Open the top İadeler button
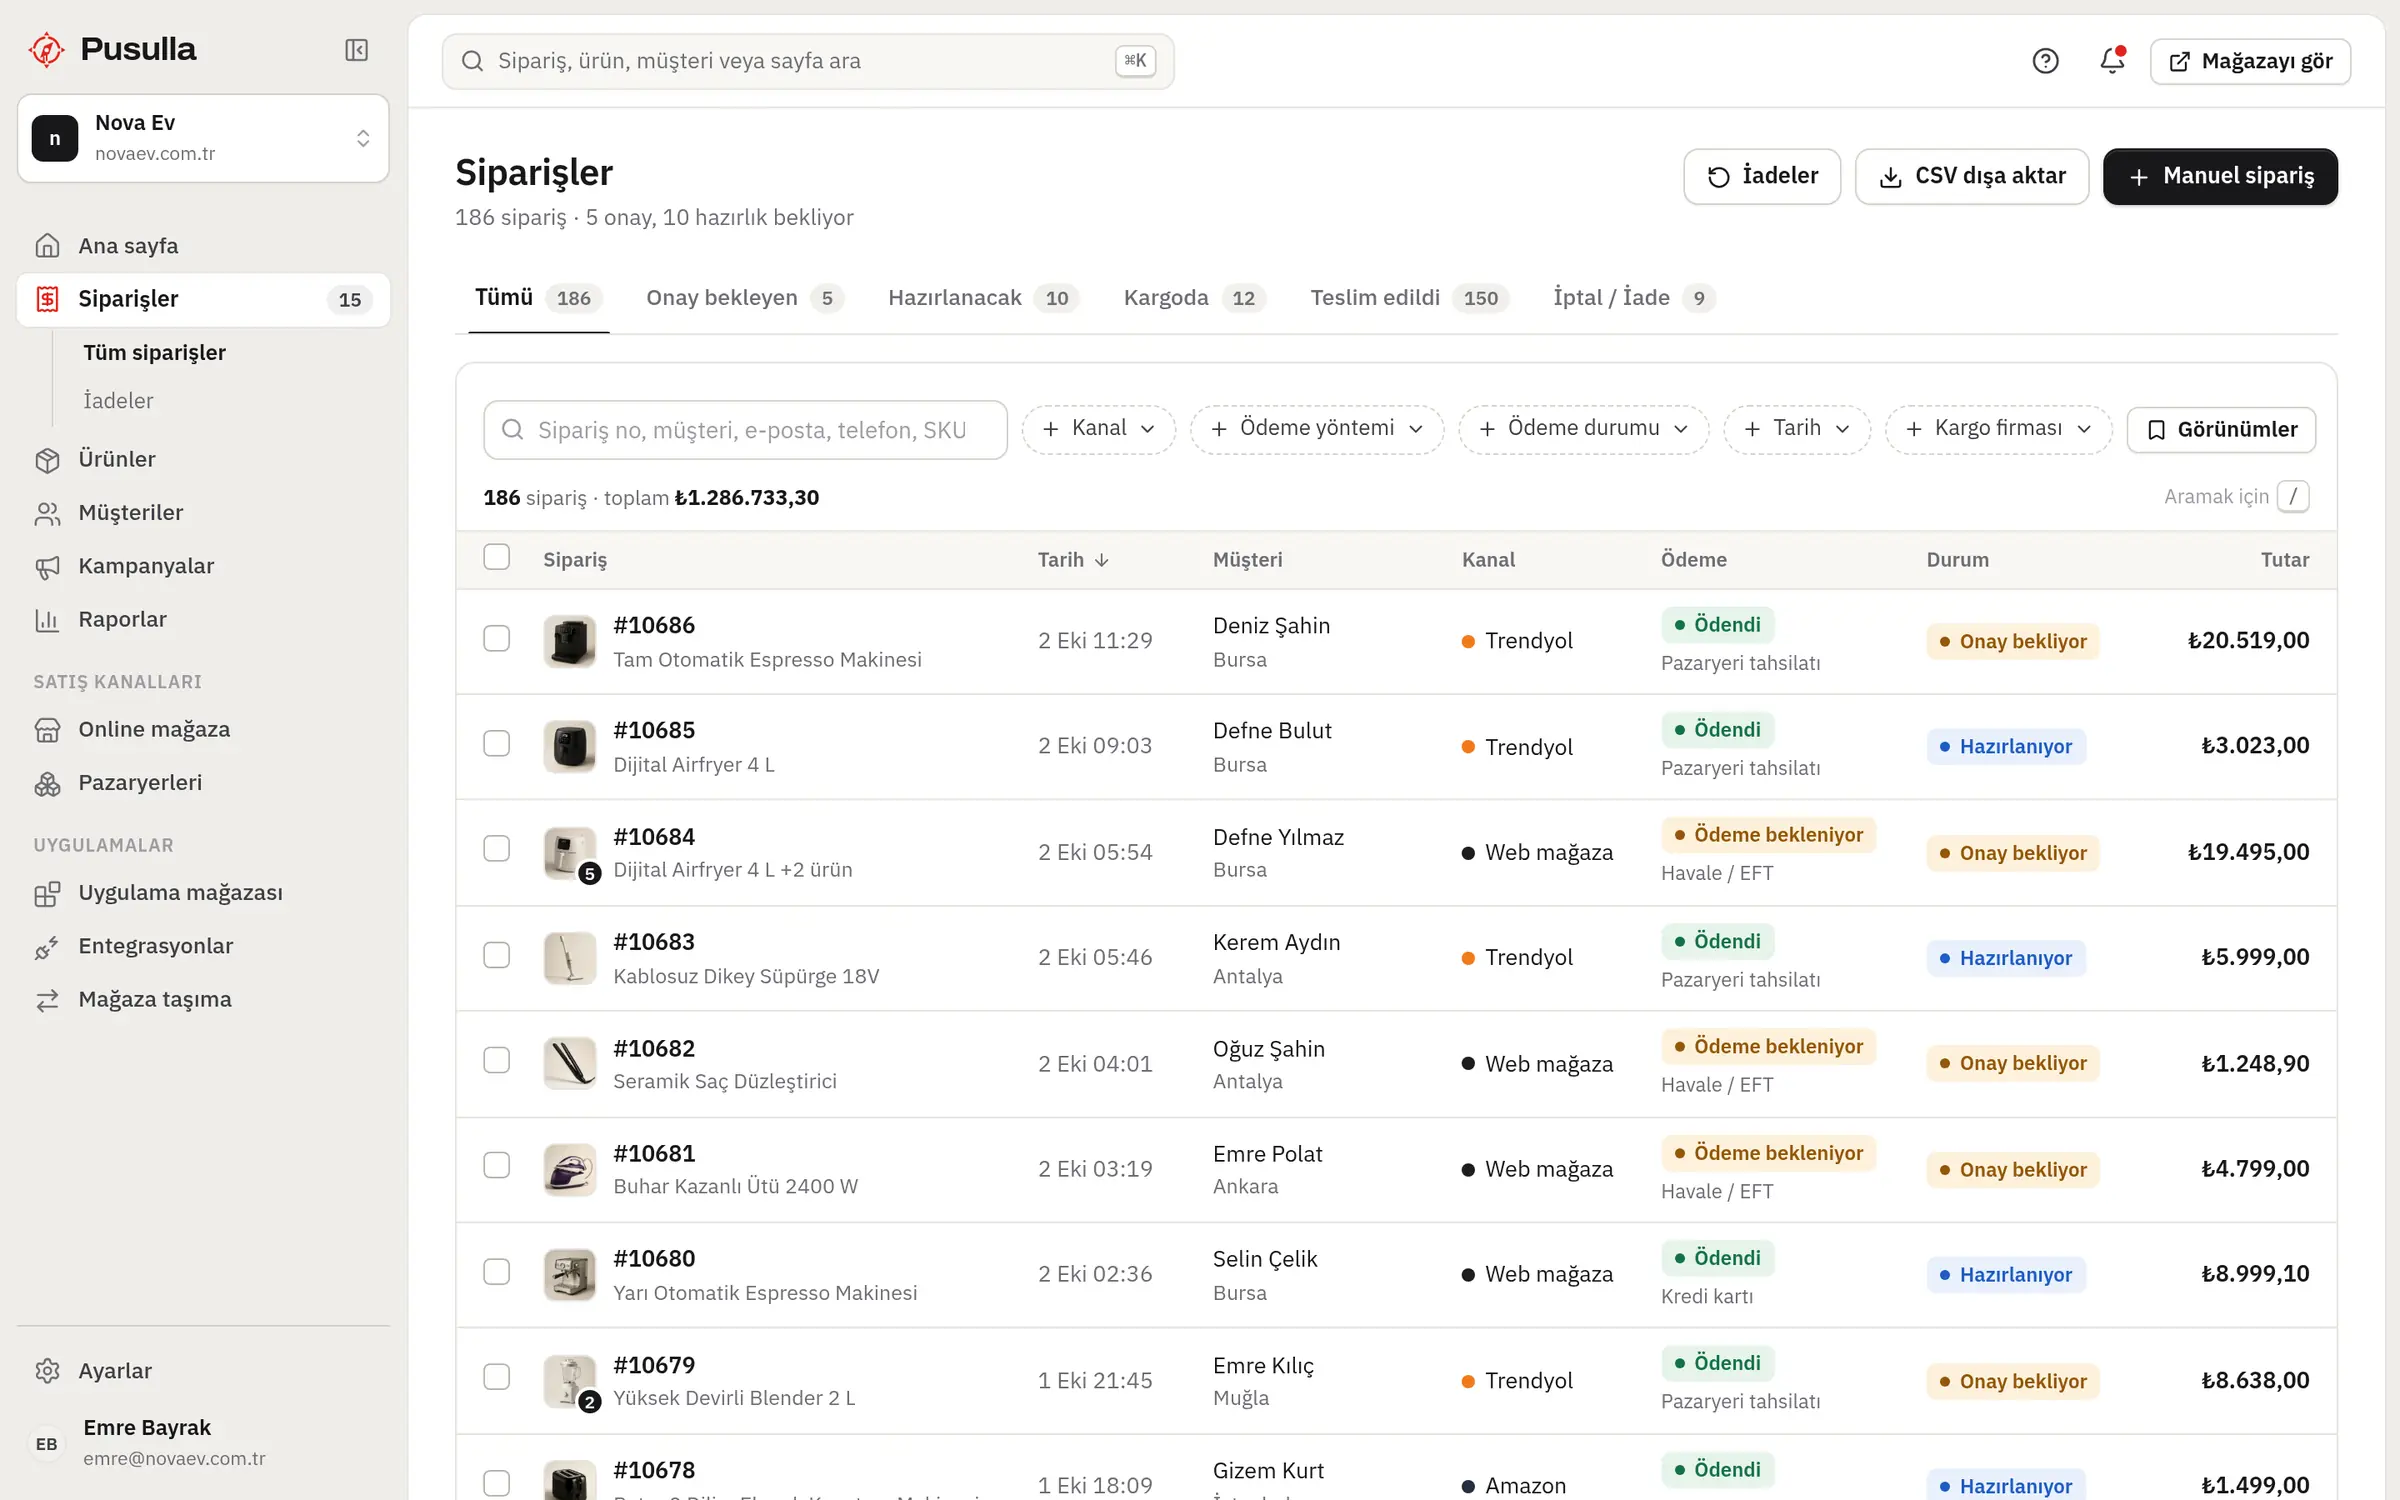Screen dimensions: 2400x1500 1761,177
